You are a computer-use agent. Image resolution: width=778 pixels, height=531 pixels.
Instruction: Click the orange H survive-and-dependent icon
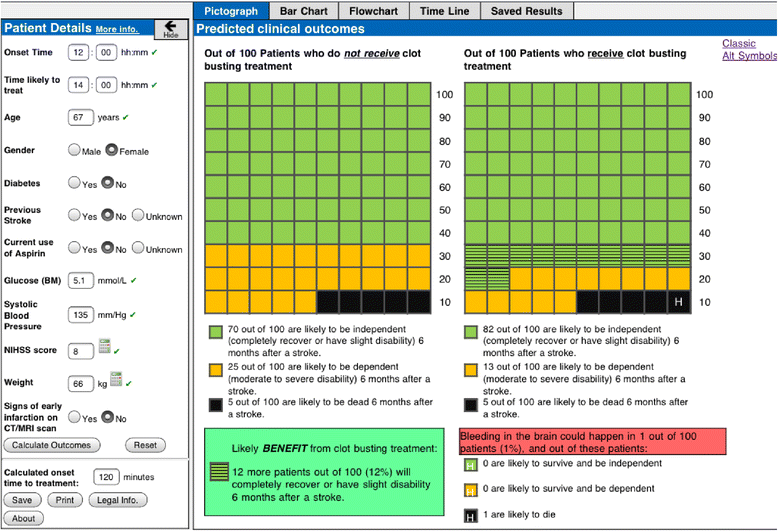pyautogui.click(x=468, y=490)
